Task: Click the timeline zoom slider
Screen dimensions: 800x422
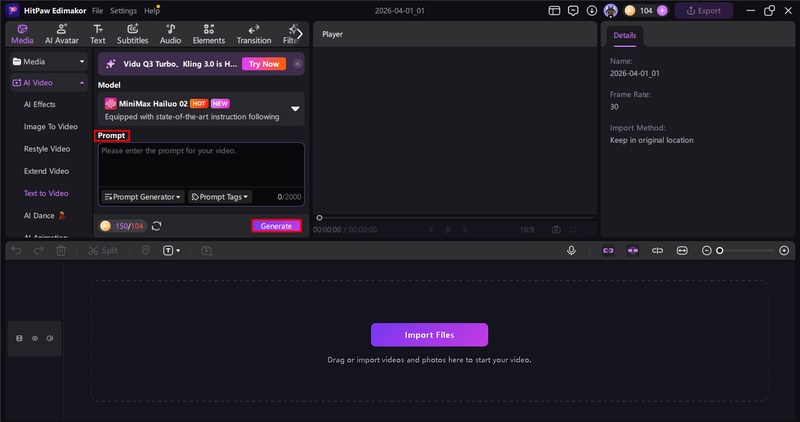Action: coord(747,251)
